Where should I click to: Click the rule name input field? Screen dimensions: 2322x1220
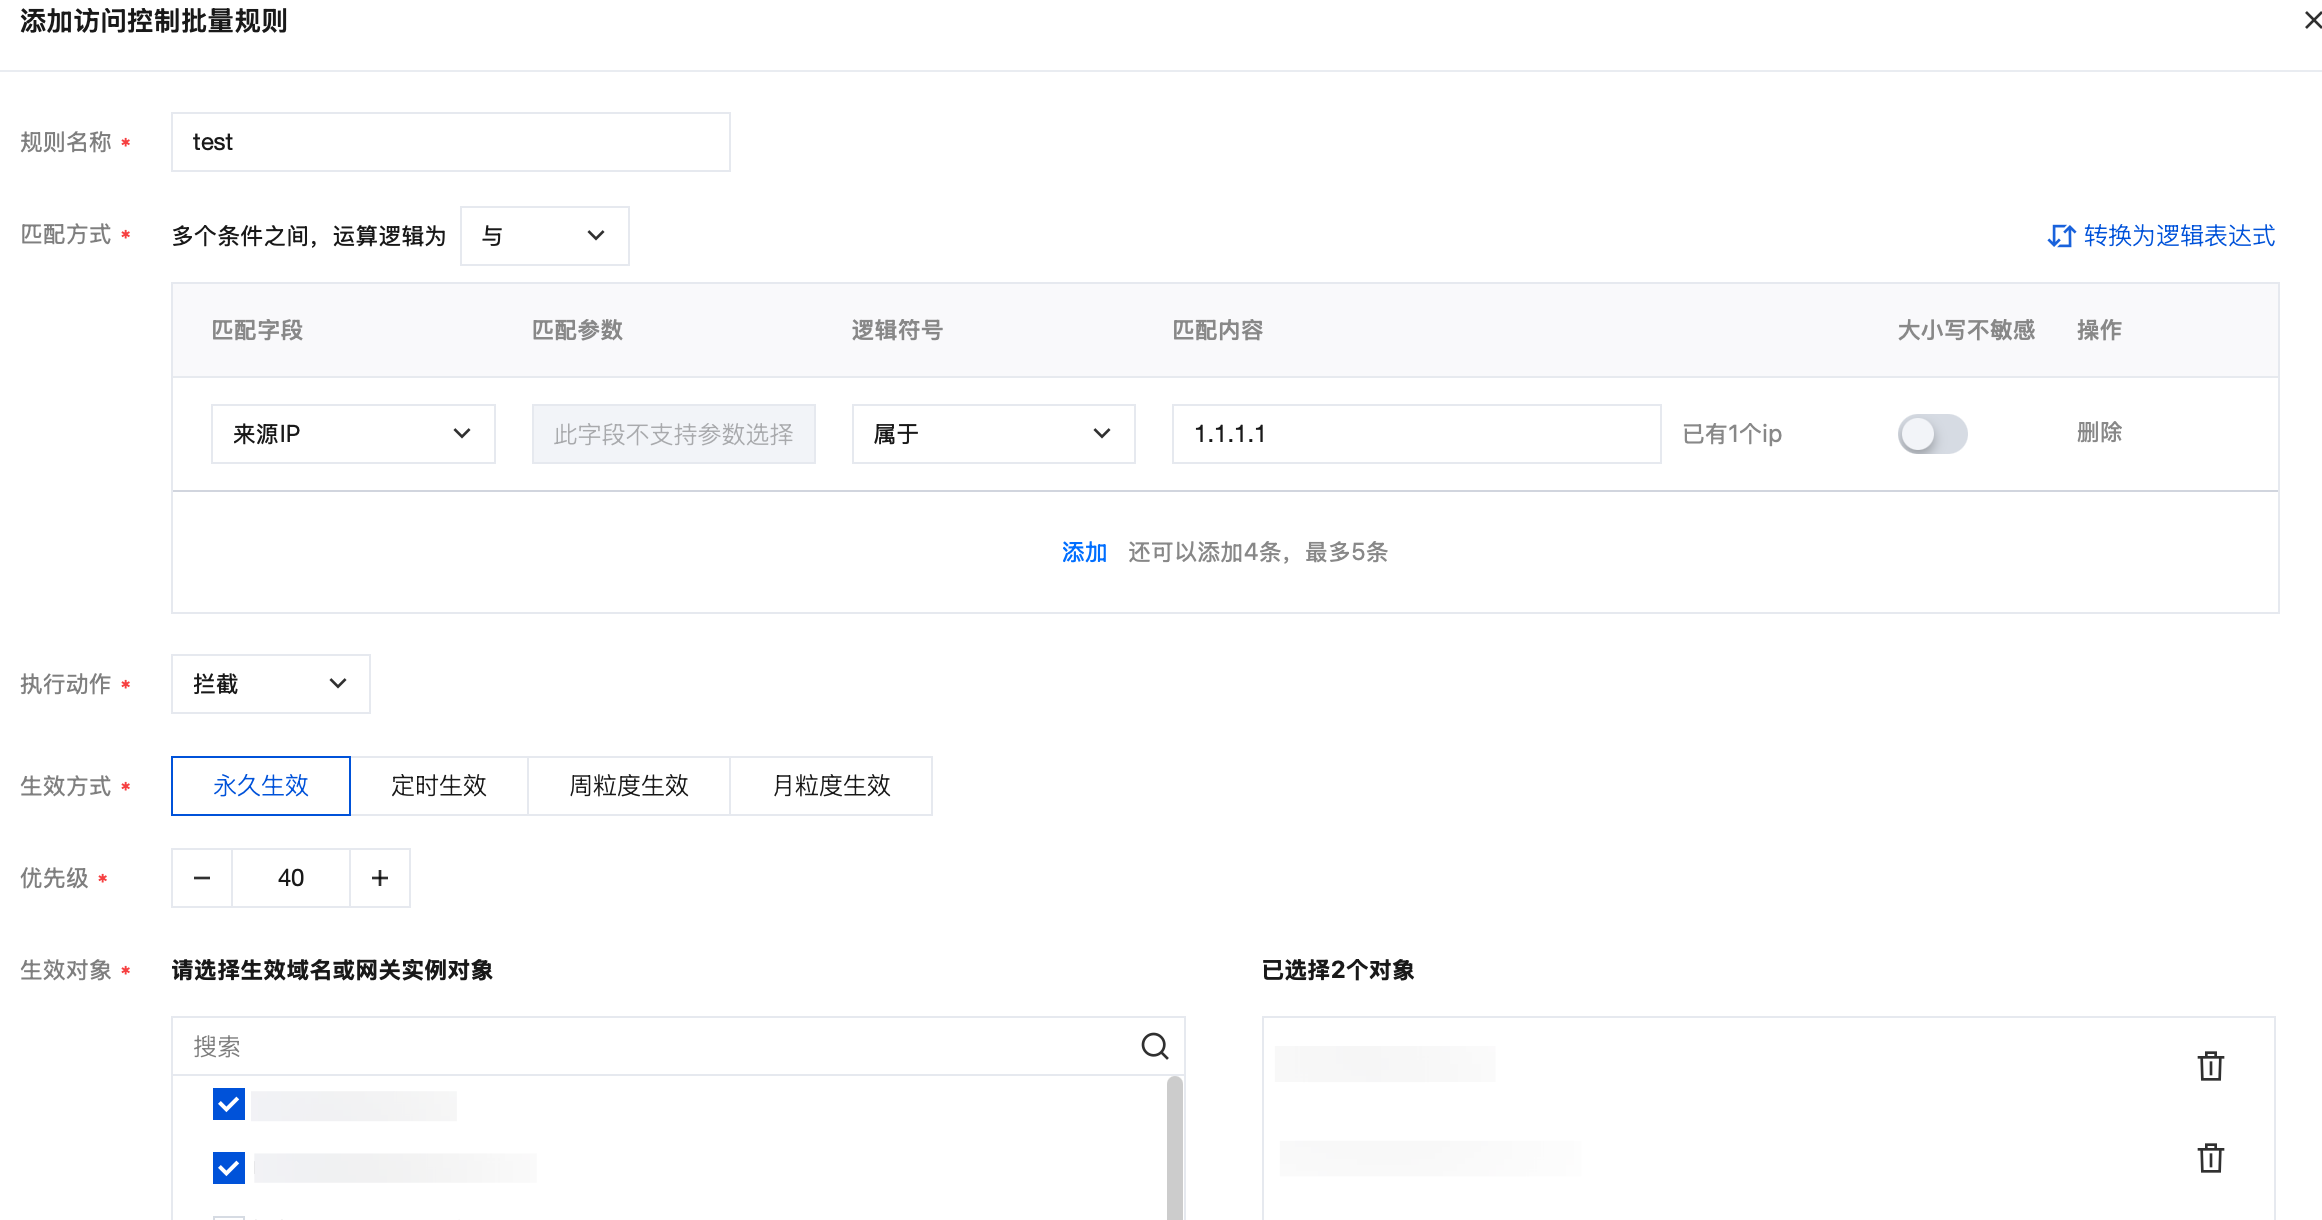pos(450,142)
